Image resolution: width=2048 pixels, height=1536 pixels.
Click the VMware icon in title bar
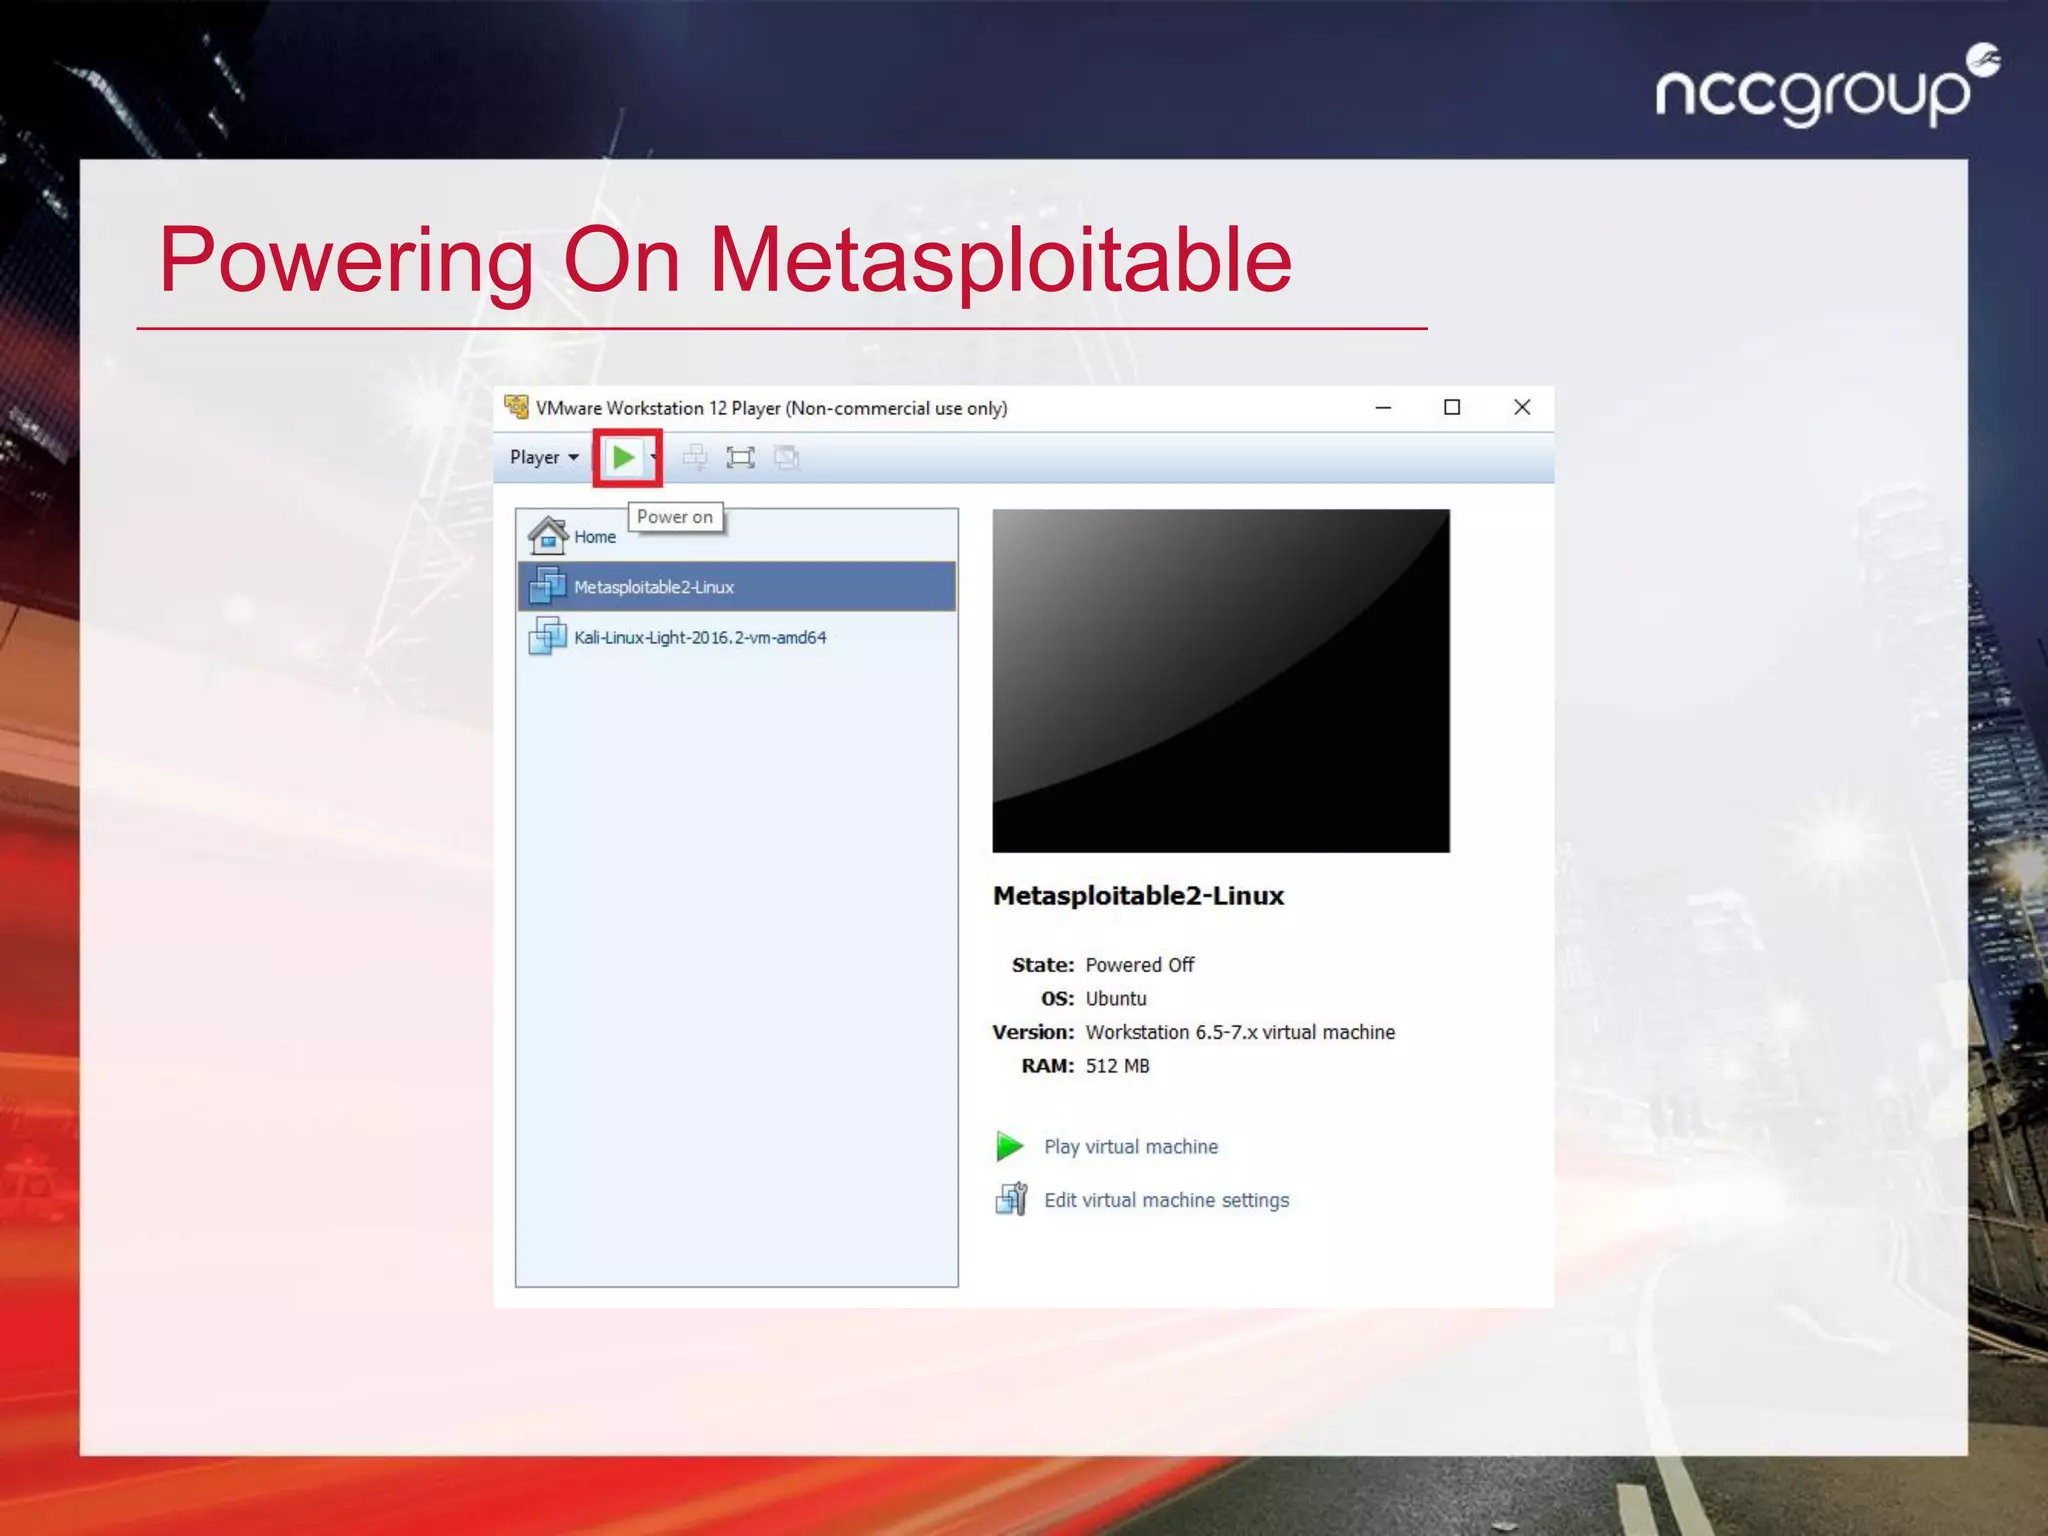(x=516, y=407)
